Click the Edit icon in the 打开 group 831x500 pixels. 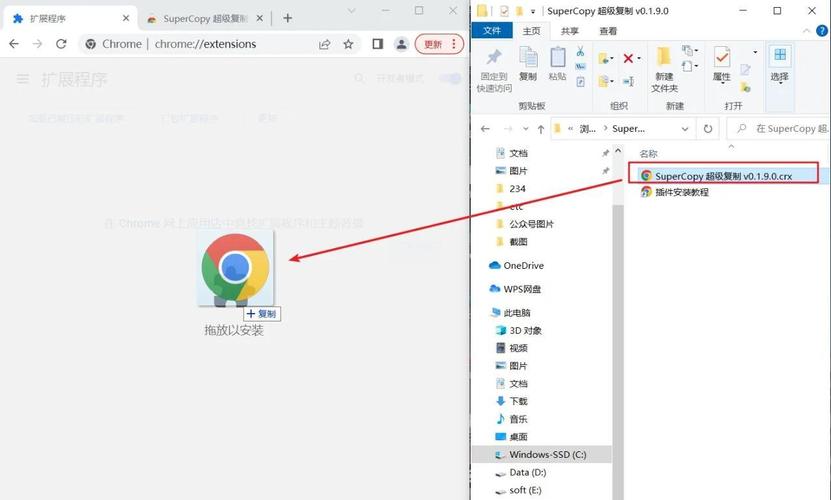[745, 69]
